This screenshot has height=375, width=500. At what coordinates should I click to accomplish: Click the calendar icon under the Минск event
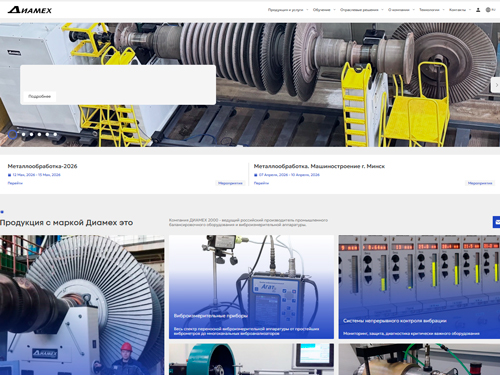pos(256,175)
